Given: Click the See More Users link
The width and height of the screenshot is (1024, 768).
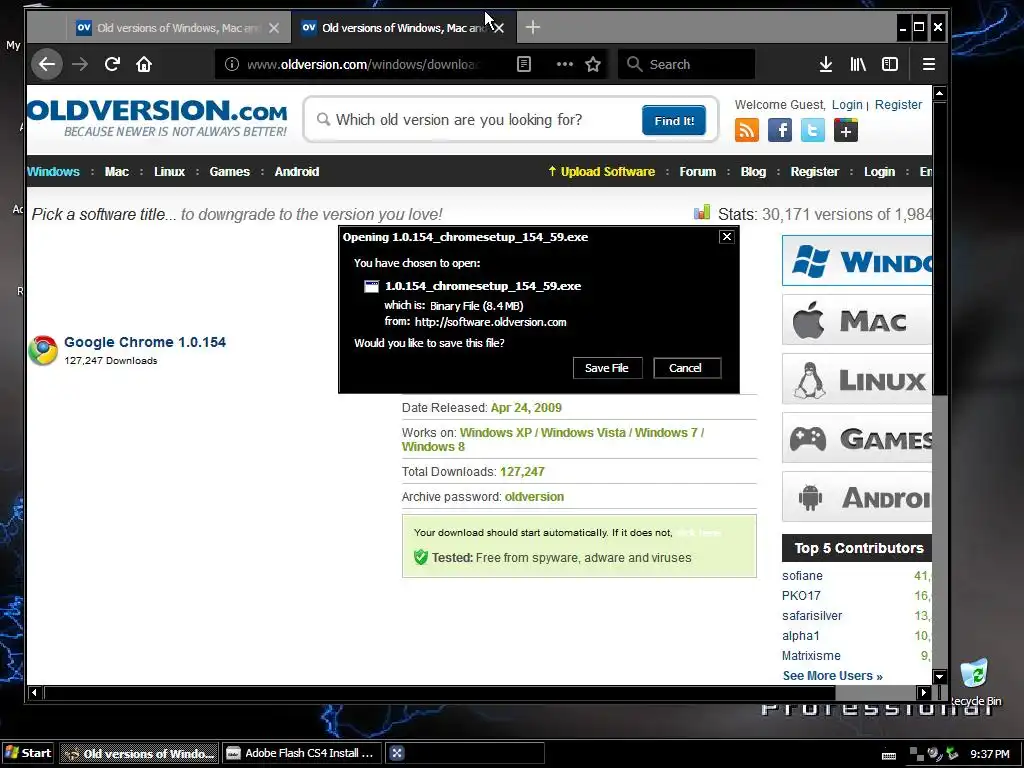Looking at the screenshot, I should [x=833, y=676].
